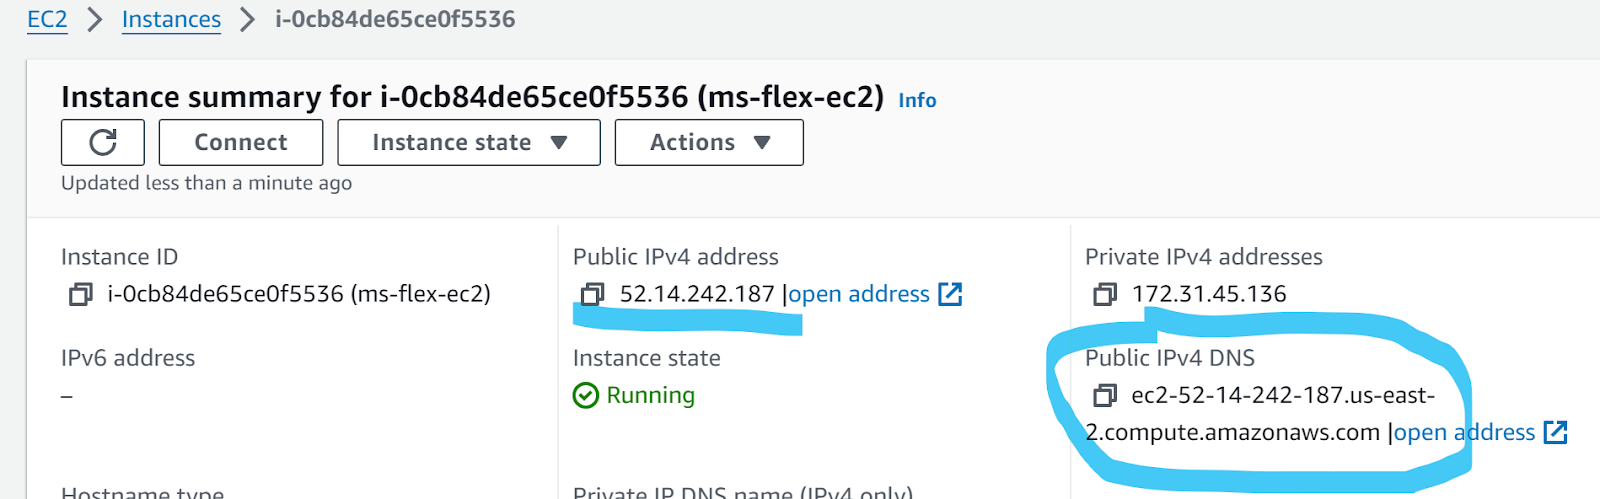Copy the Instance ID to clipboard
This screenshot has width=1600, height=499.
[80, 294]
